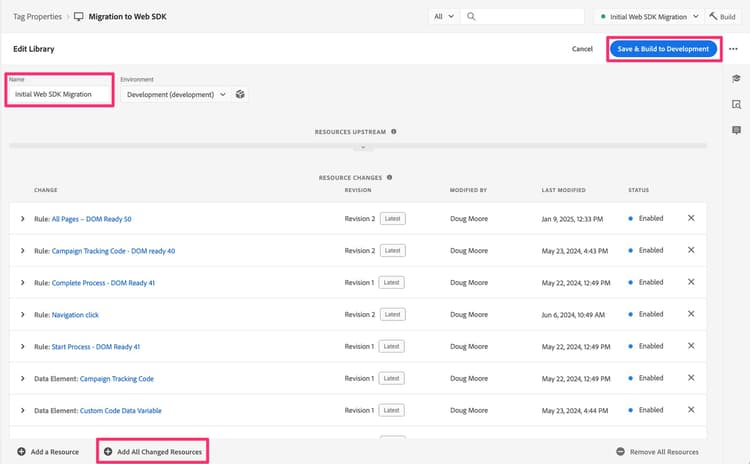Remove Custom Code Data Variable data element

click(x=691, y=410)
